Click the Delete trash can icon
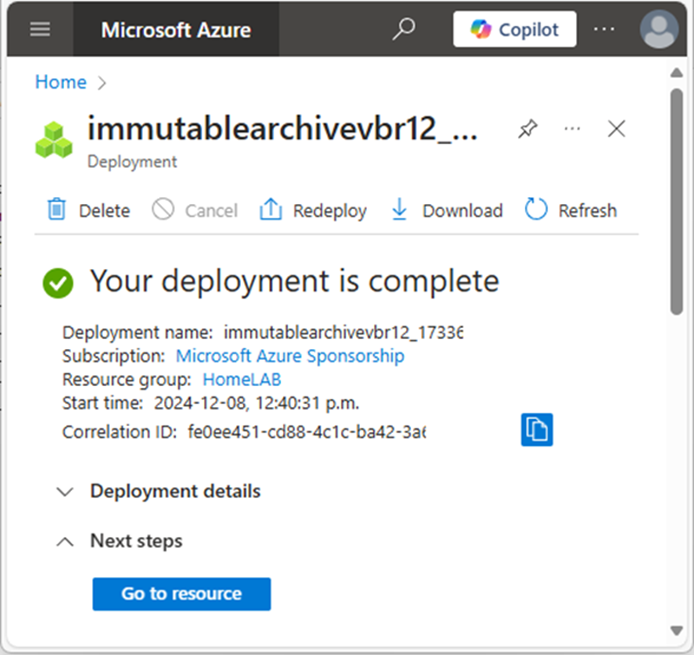 pyautogui.click(x=56, y=209)
